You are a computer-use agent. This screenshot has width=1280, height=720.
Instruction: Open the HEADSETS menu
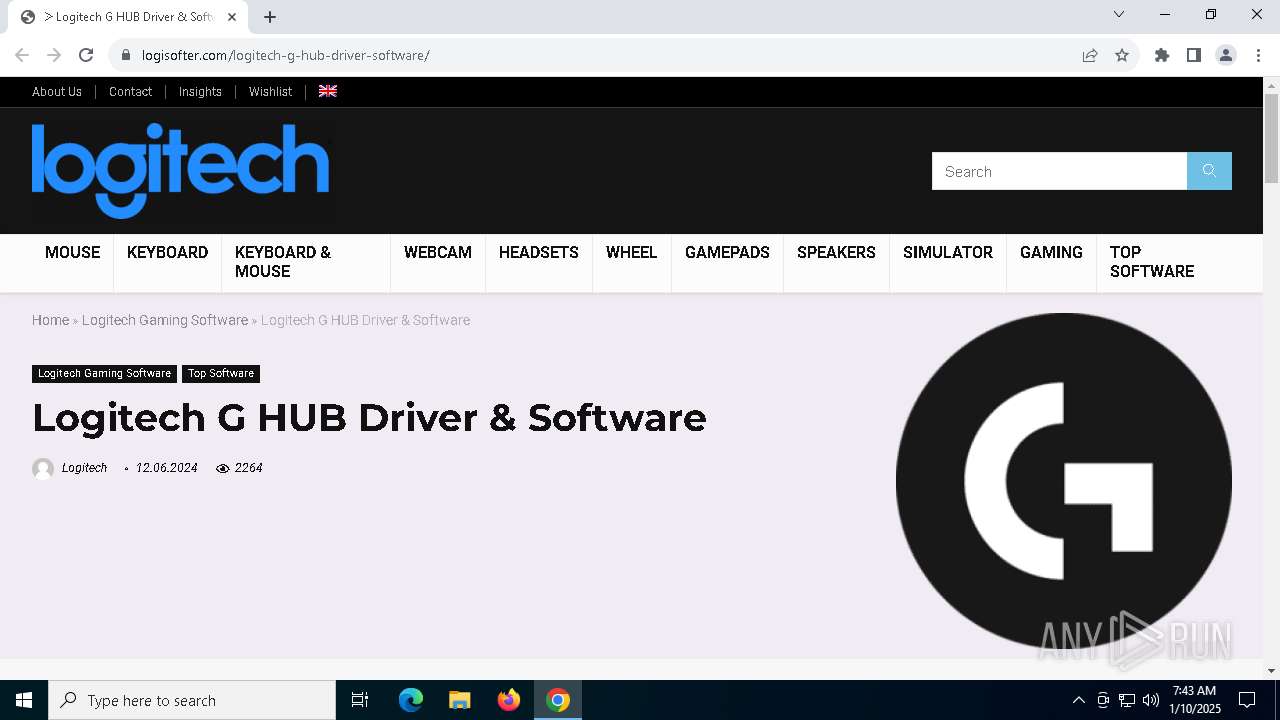pyautogui.click(x=539, y=253)
